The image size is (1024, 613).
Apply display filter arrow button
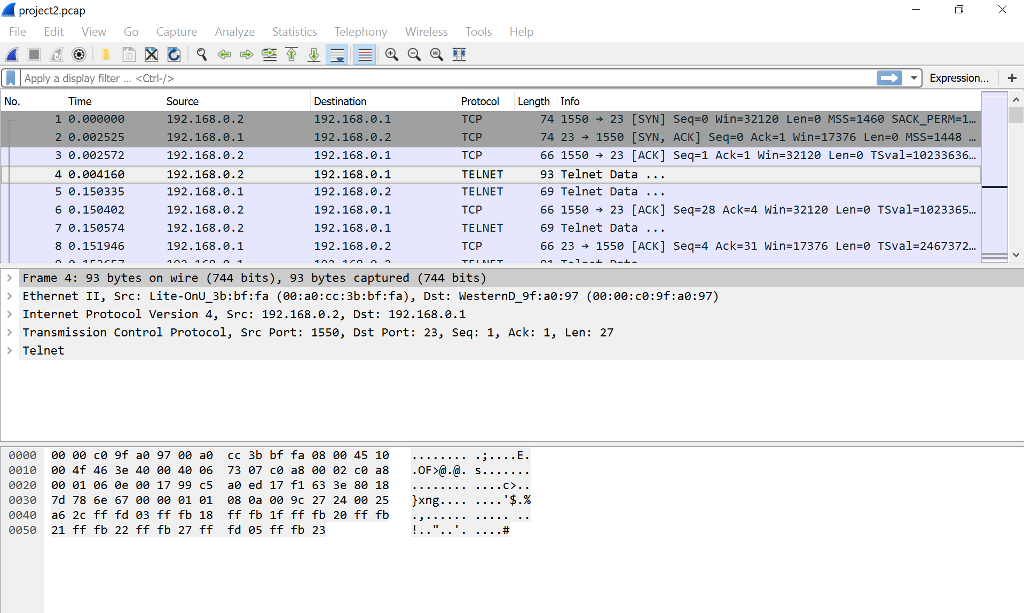(889, 78)
